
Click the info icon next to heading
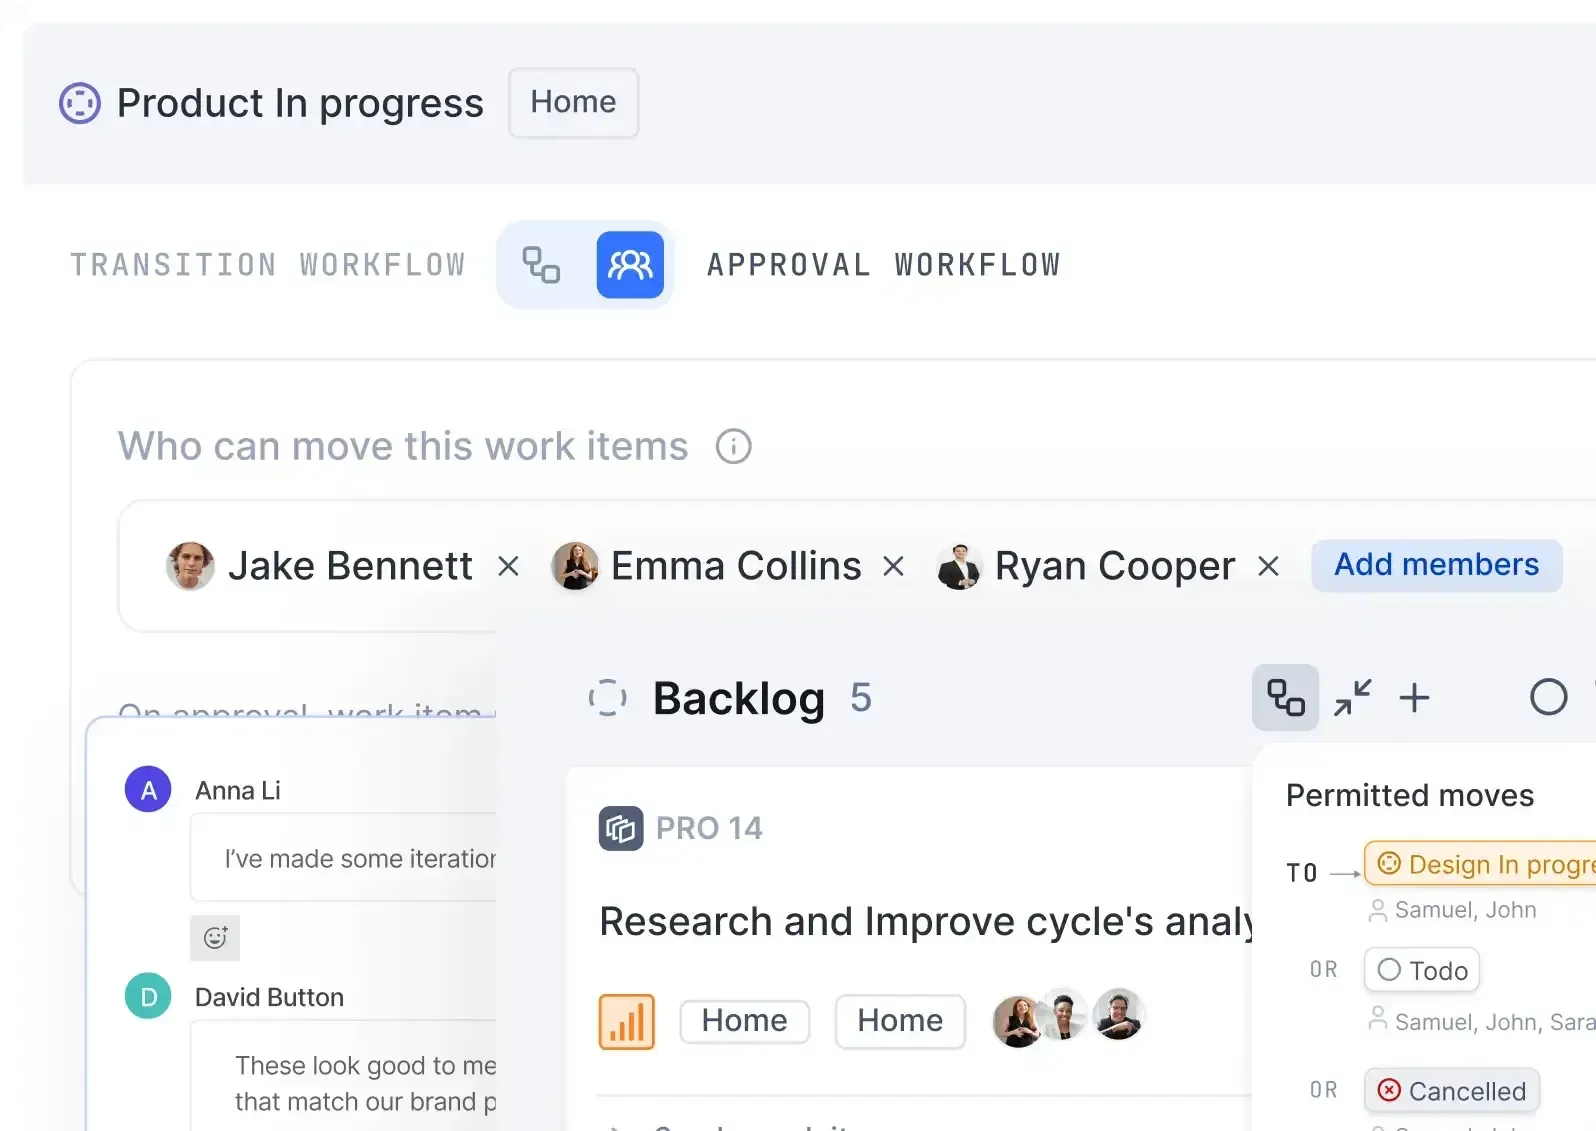[733, 446]
